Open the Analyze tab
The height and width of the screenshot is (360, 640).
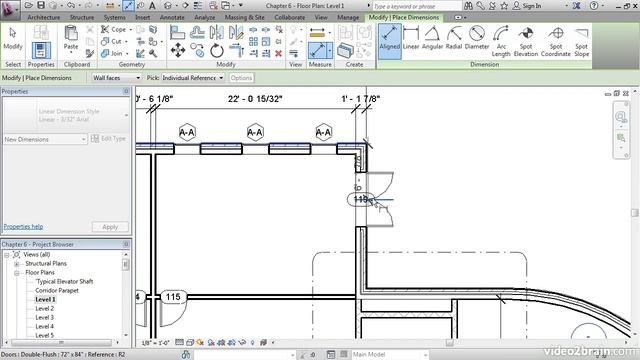204,17
